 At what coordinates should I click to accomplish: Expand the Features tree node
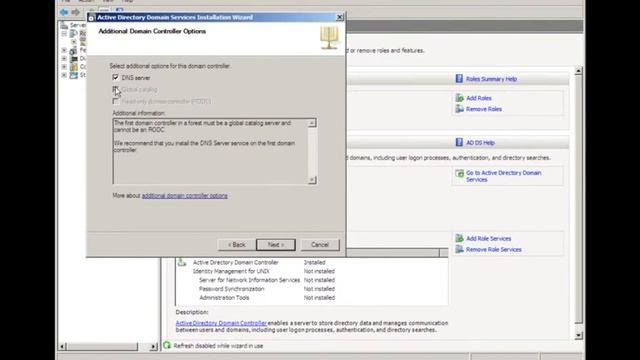(x=64, y=50)
